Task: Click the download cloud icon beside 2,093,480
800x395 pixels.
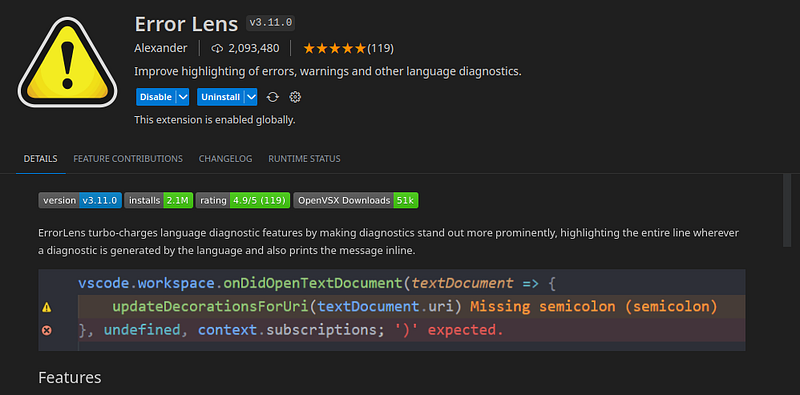Action: pos(217,48)
